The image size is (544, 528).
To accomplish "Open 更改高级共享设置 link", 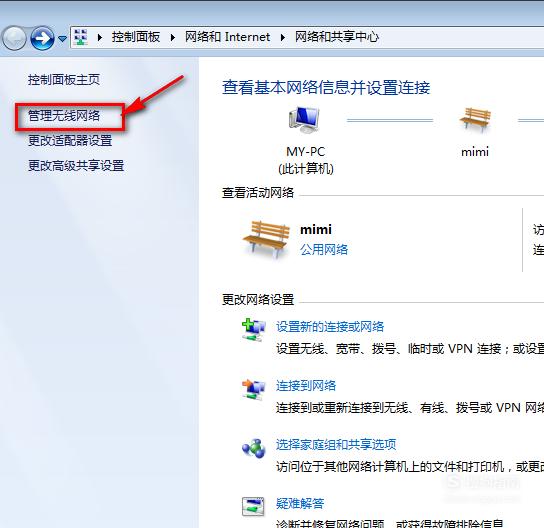I will 76,166.
